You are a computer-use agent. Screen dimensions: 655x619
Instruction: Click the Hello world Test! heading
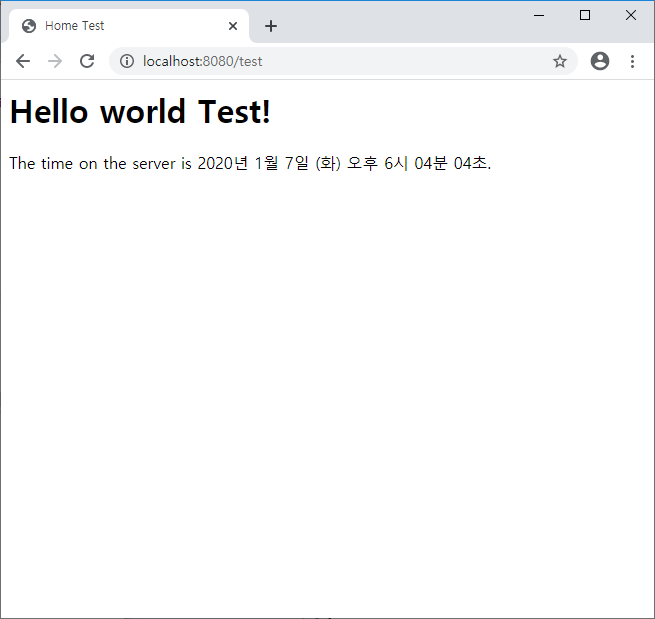coord(140,112)
